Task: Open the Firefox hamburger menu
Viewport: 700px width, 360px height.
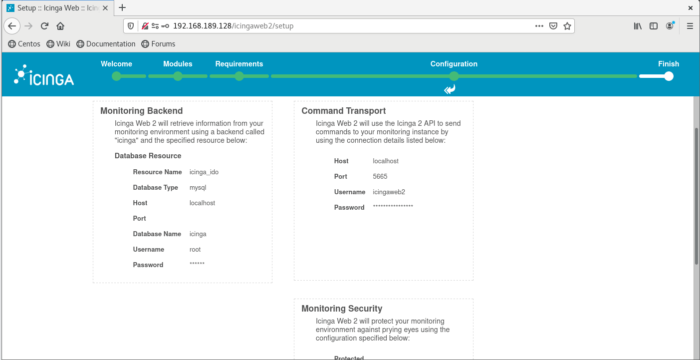Action: click(690, 26)
